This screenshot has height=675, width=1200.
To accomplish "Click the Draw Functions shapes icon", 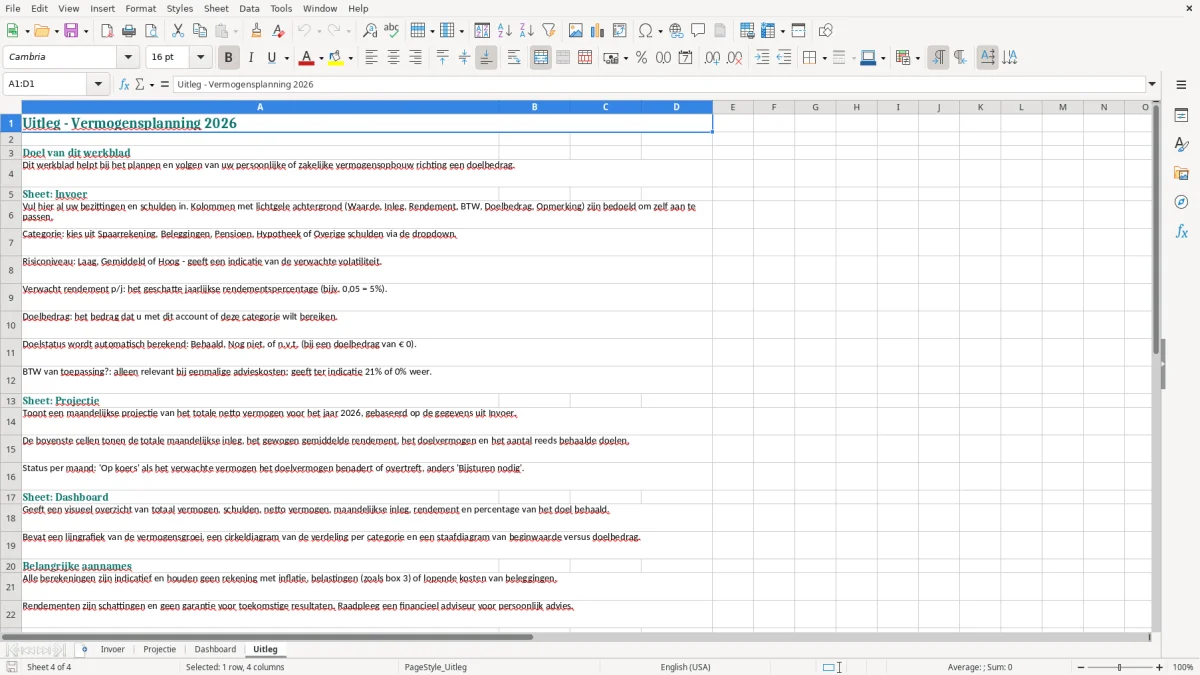I will [x=826, y=31].
